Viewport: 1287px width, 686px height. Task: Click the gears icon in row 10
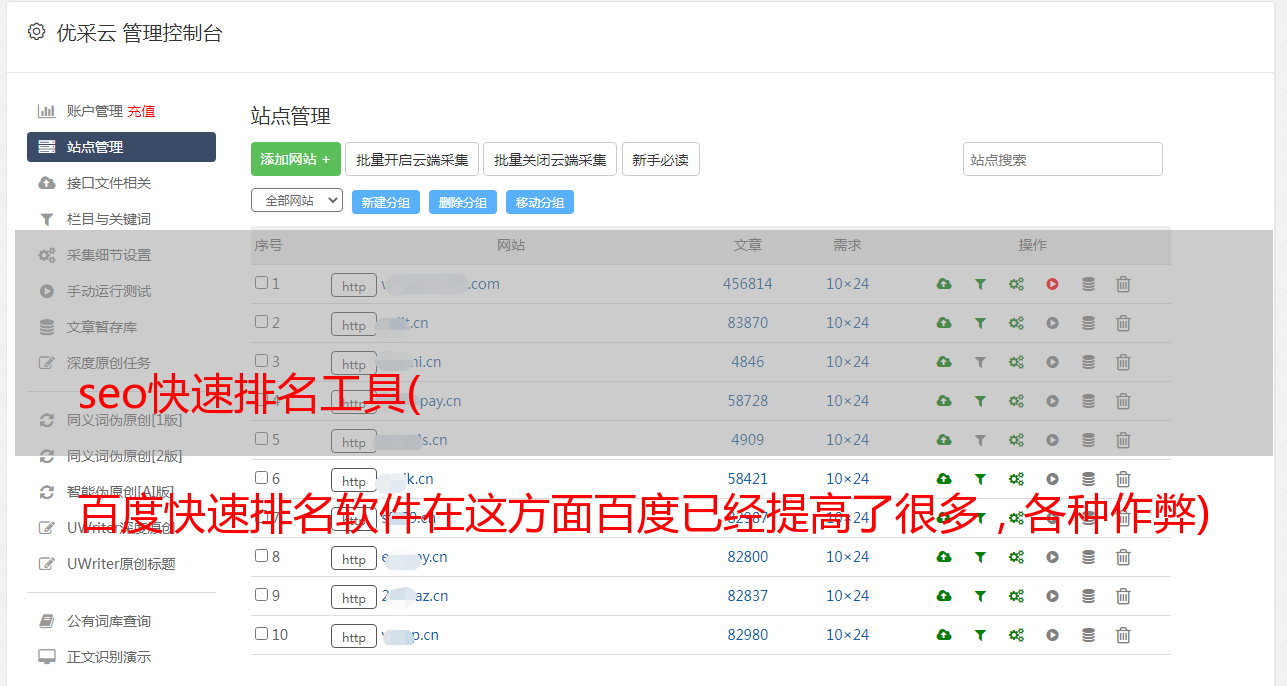coord(1016,635)
